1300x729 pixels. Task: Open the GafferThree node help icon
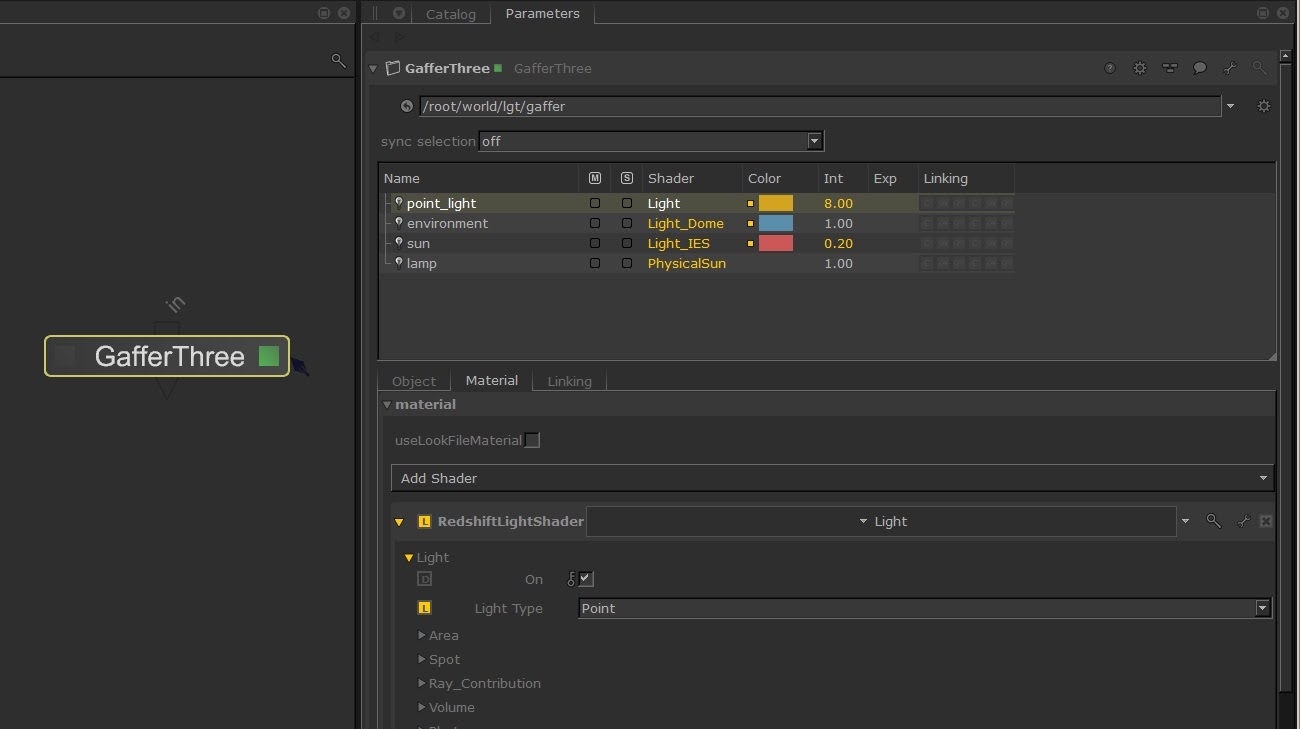(1109, 69)
